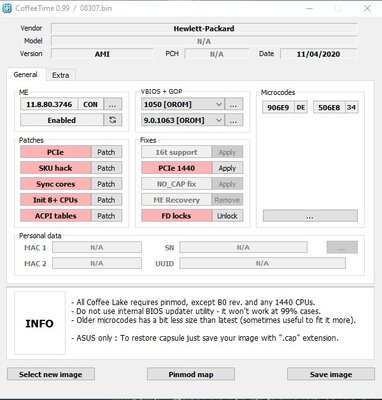The width and height of the screenshot is (382, 400).
Task: Click the ME state refresh icon
Action: click(x=113, y=120)
